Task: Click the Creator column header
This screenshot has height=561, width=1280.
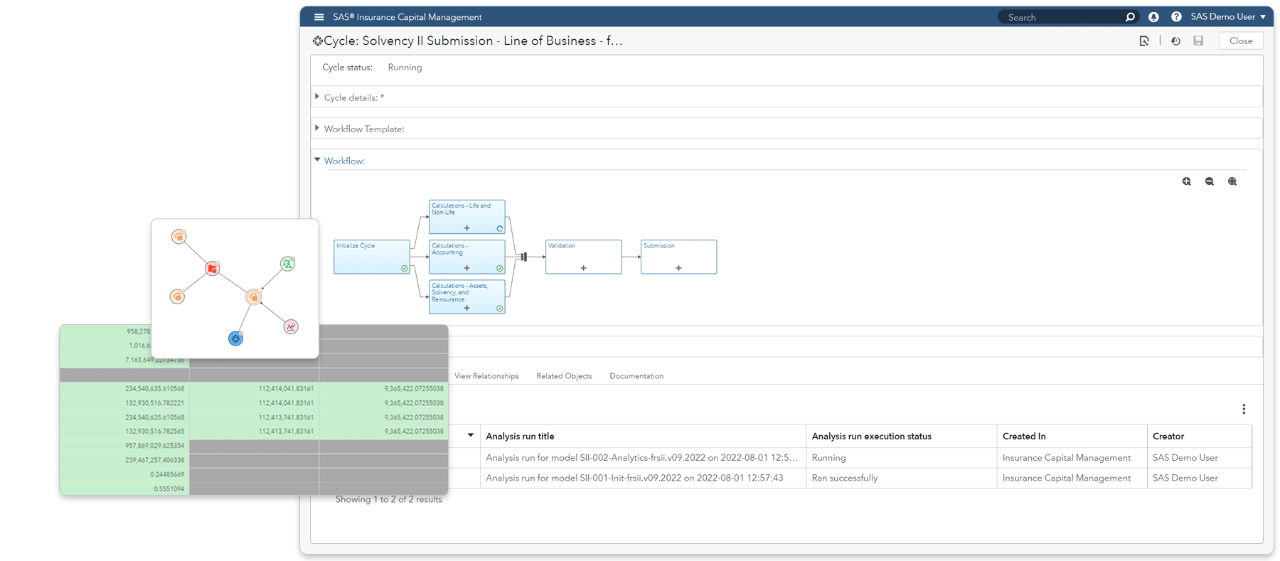Action: coord(1199,436)
